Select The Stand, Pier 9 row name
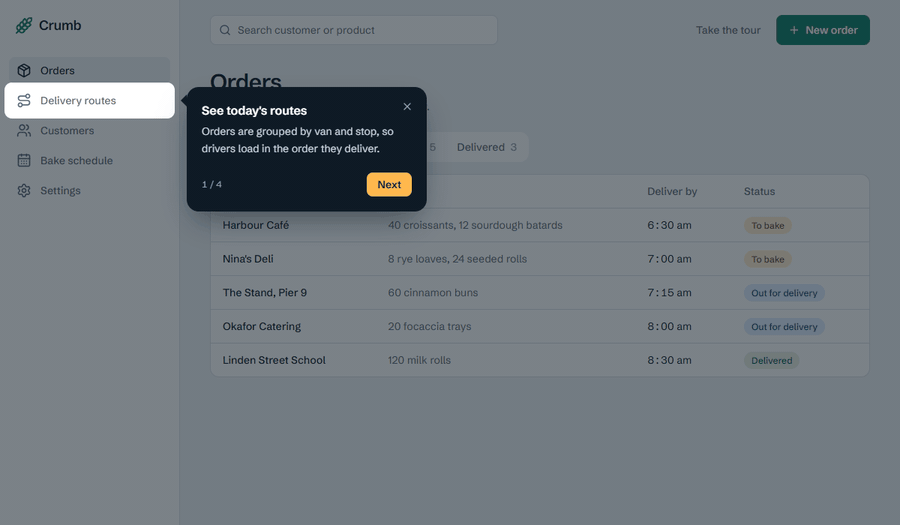Viewport: 900px width, 525px height. 265,293
